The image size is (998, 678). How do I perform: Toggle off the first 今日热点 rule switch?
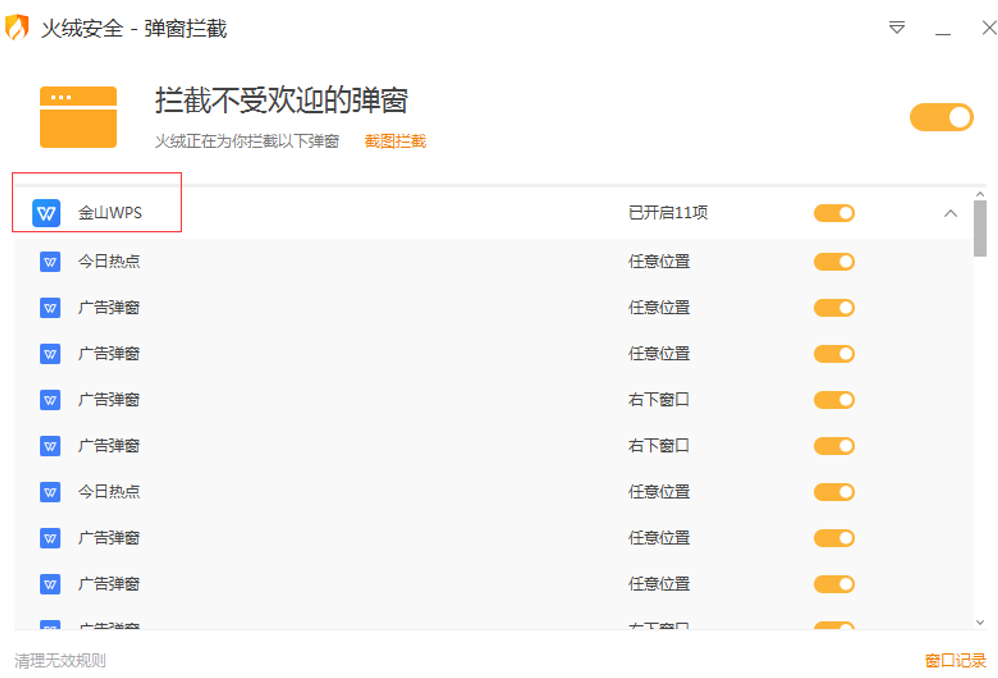834,262
